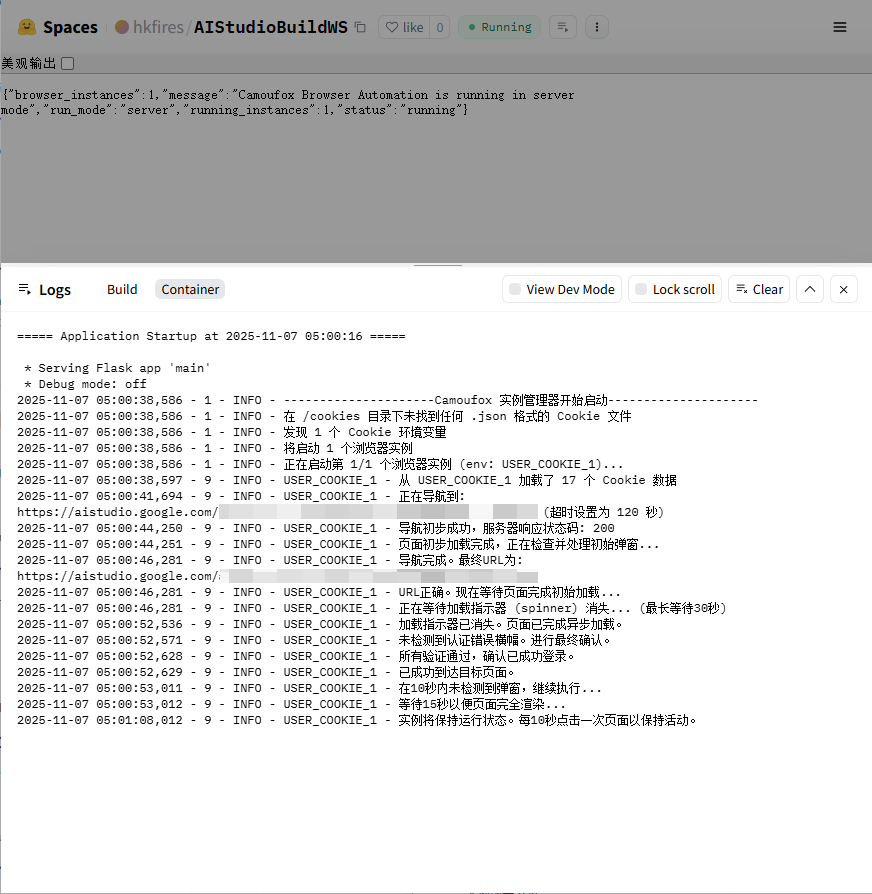Open the hamburger navigation menu

(840, 27)
